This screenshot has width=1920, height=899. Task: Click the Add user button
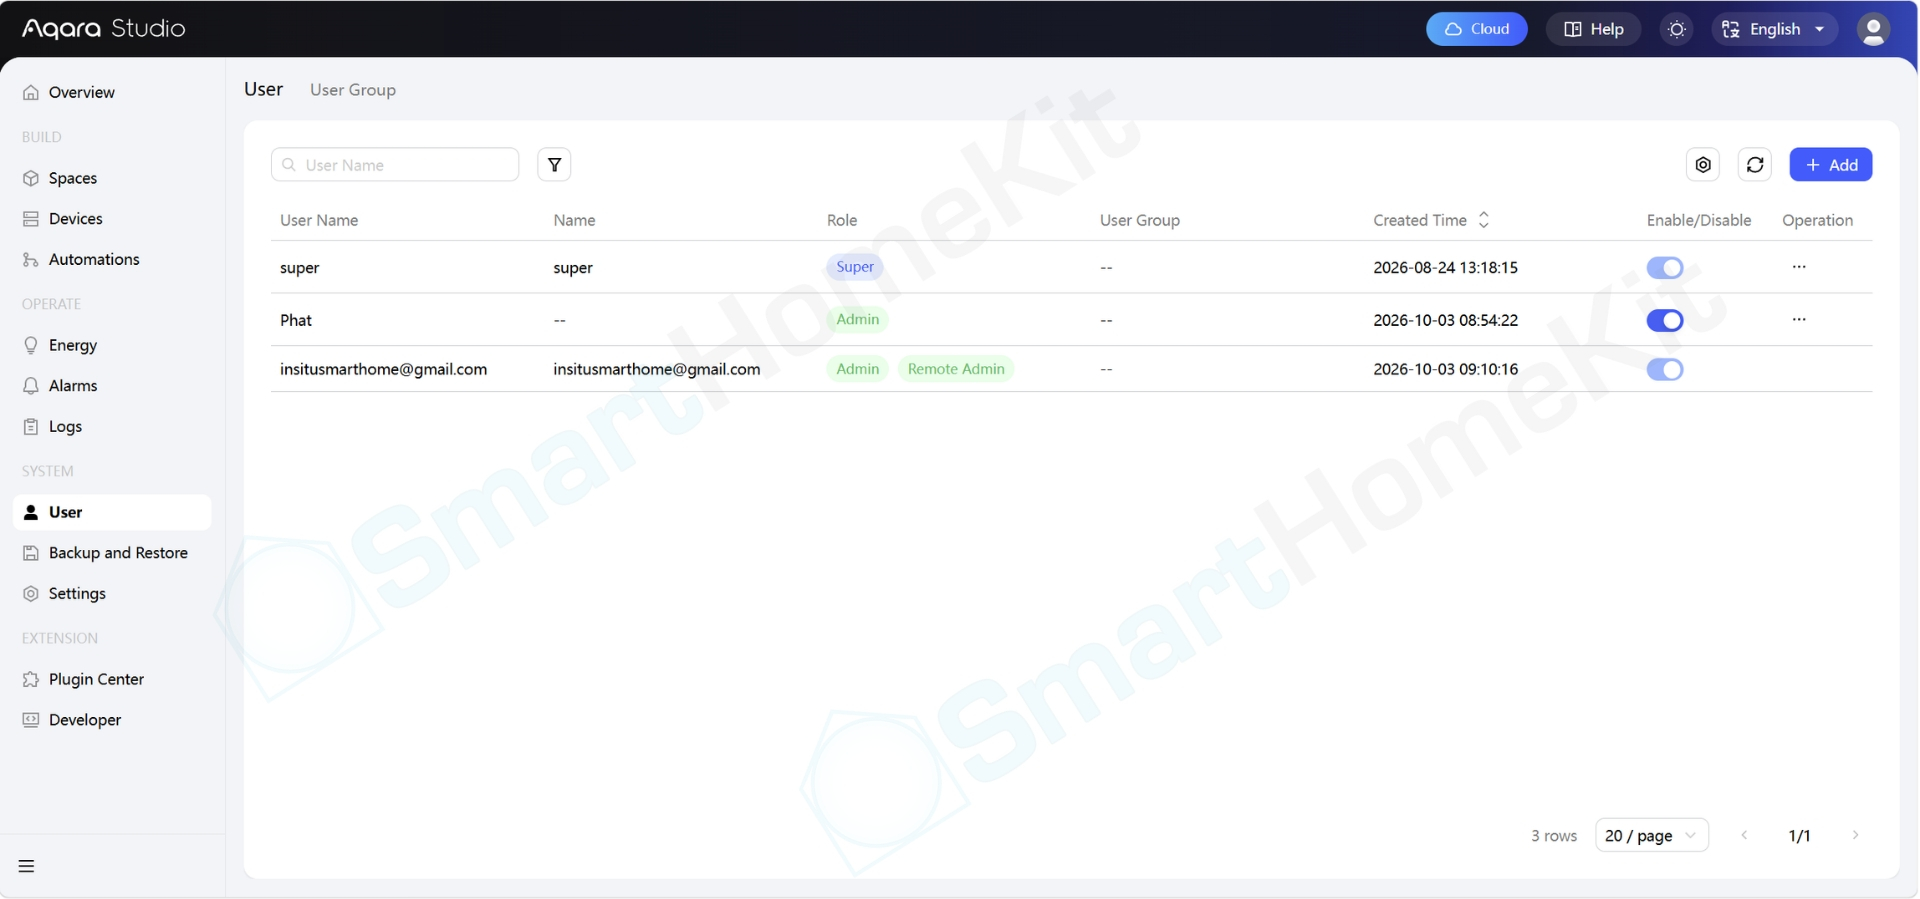[x=1830, y=165]
